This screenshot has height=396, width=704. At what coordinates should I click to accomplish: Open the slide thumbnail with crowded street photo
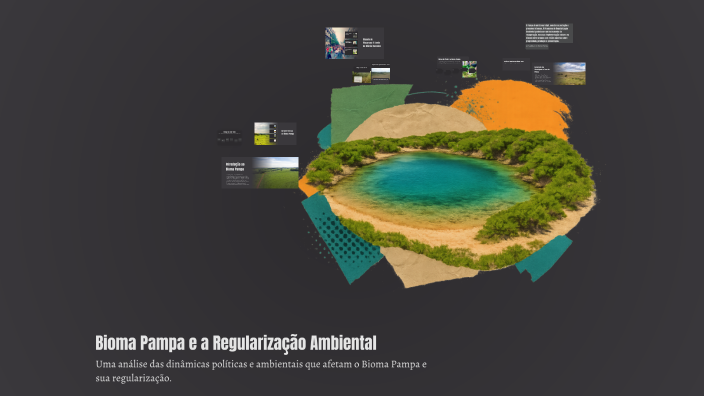(354, 43)
